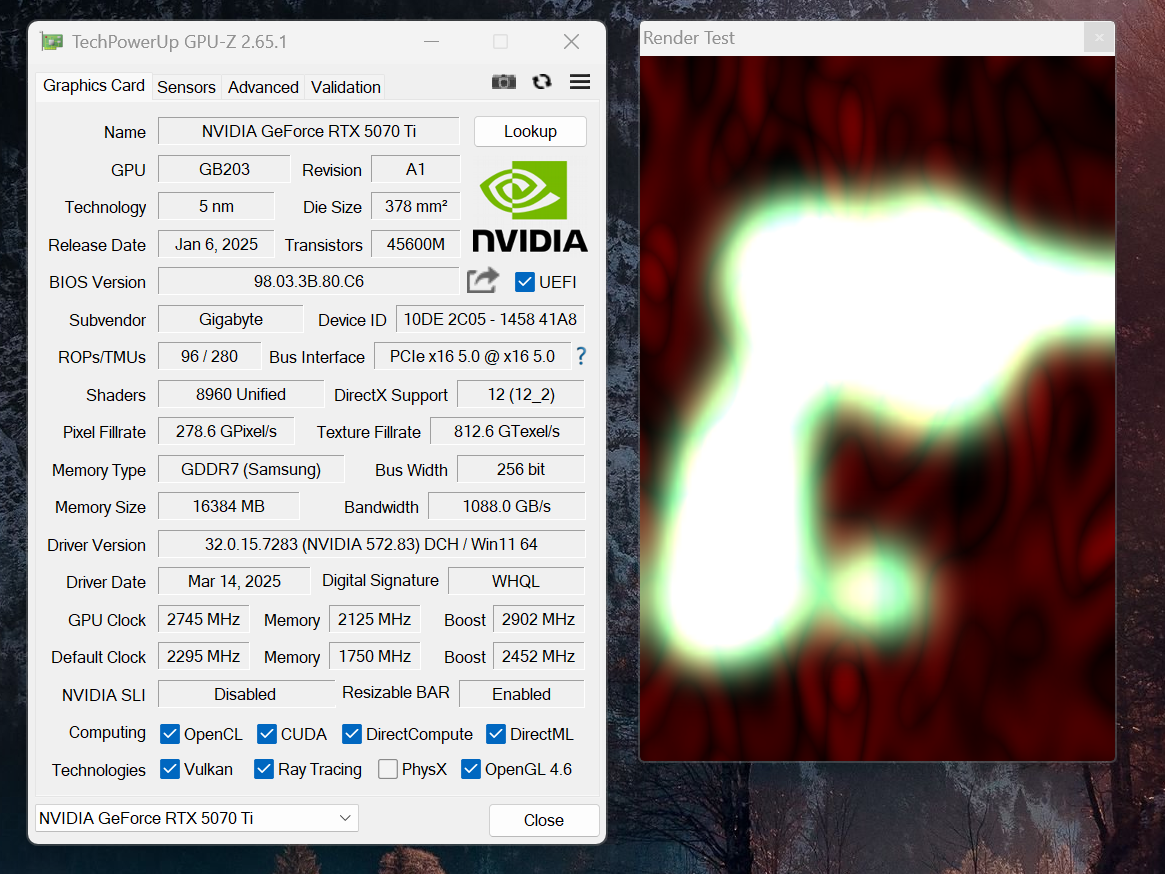Screen dimensions: 1165x874
Task: Switch to the Graphics Card tab
Action: [x=94, y=85]
